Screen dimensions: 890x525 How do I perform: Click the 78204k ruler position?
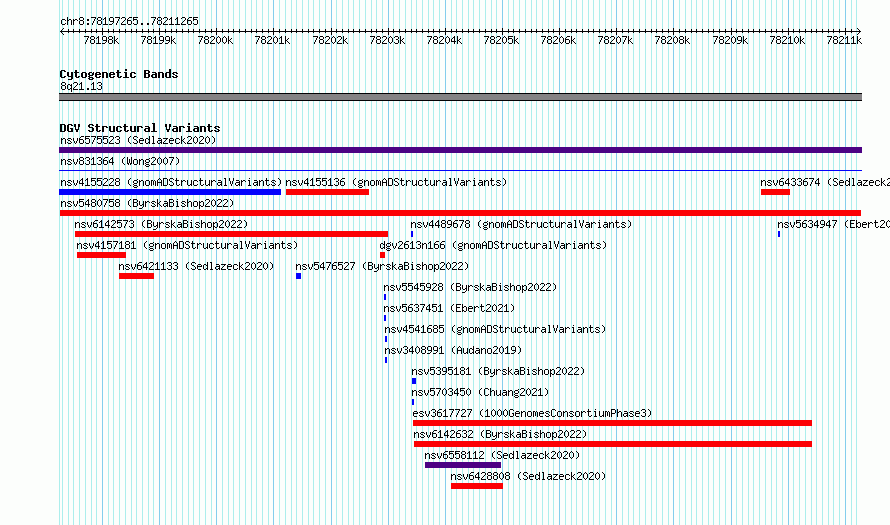tap(444, 40)
